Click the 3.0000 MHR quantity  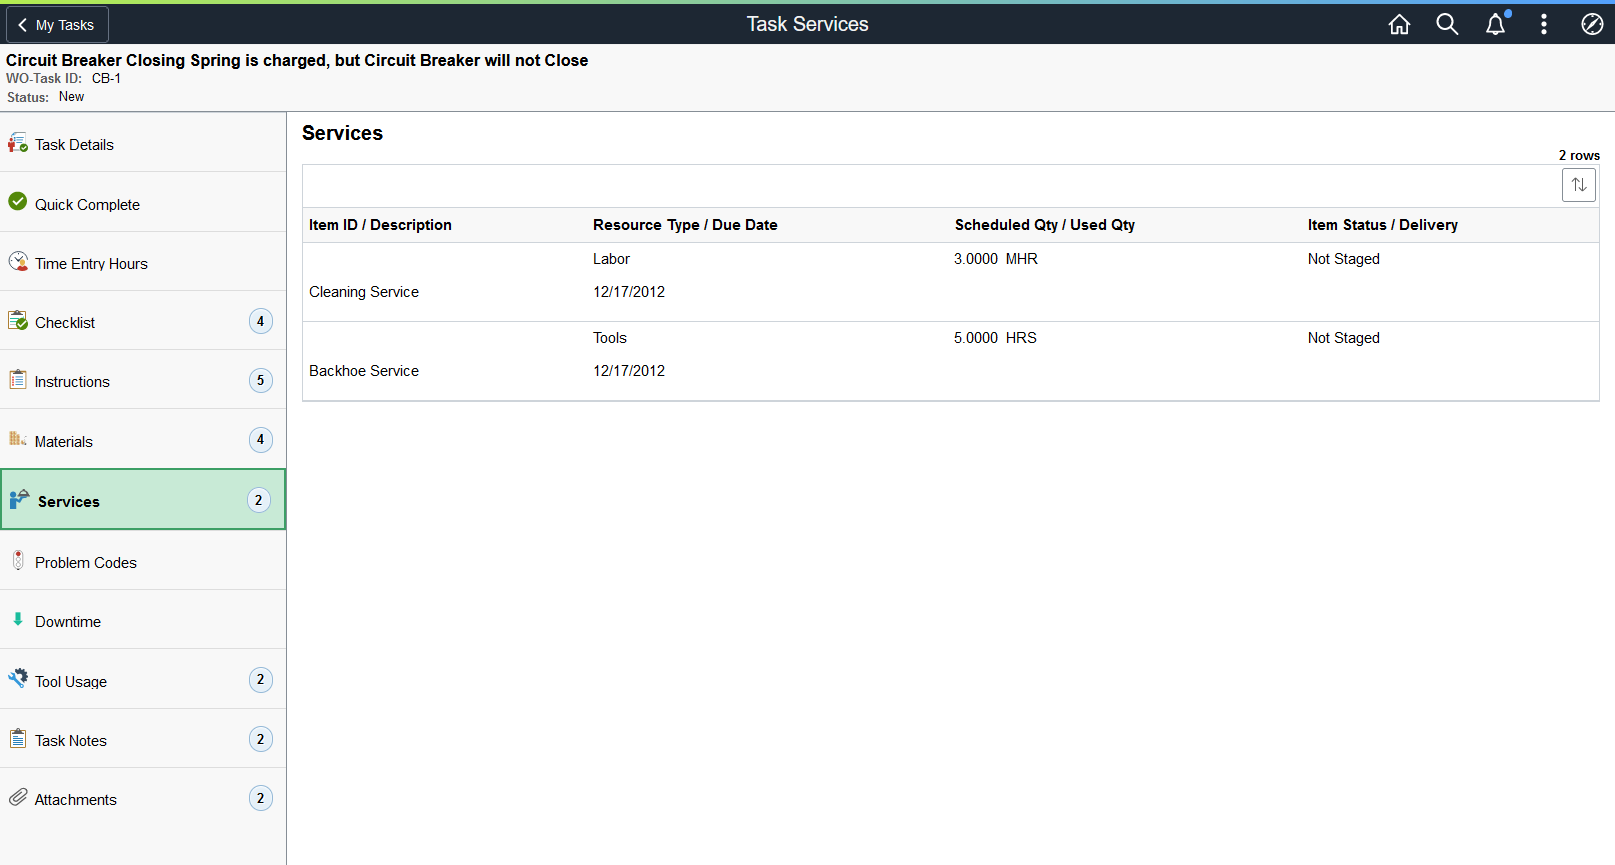996,259
